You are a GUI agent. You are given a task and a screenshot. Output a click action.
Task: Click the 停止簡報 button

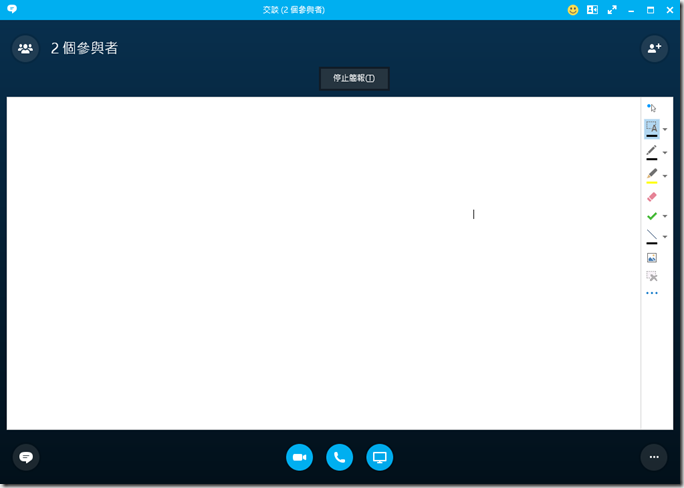tap(353, 78)
